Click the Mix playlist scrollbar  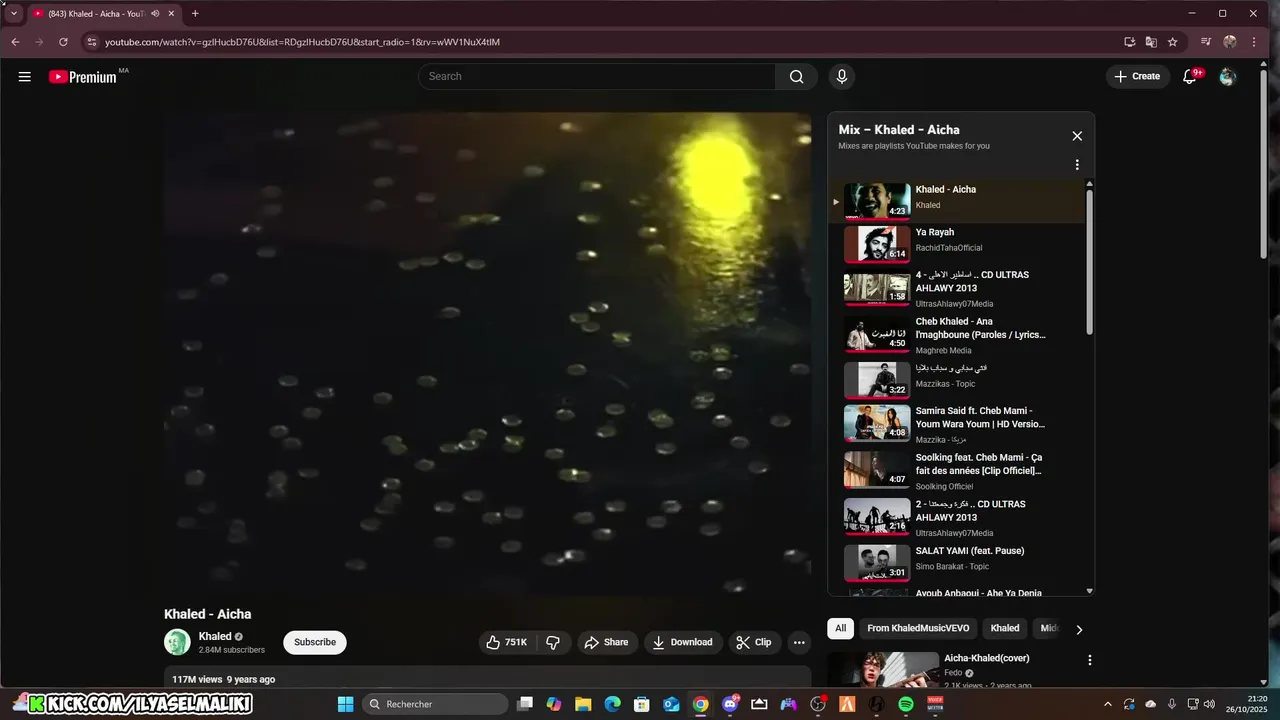point(1089,260)
